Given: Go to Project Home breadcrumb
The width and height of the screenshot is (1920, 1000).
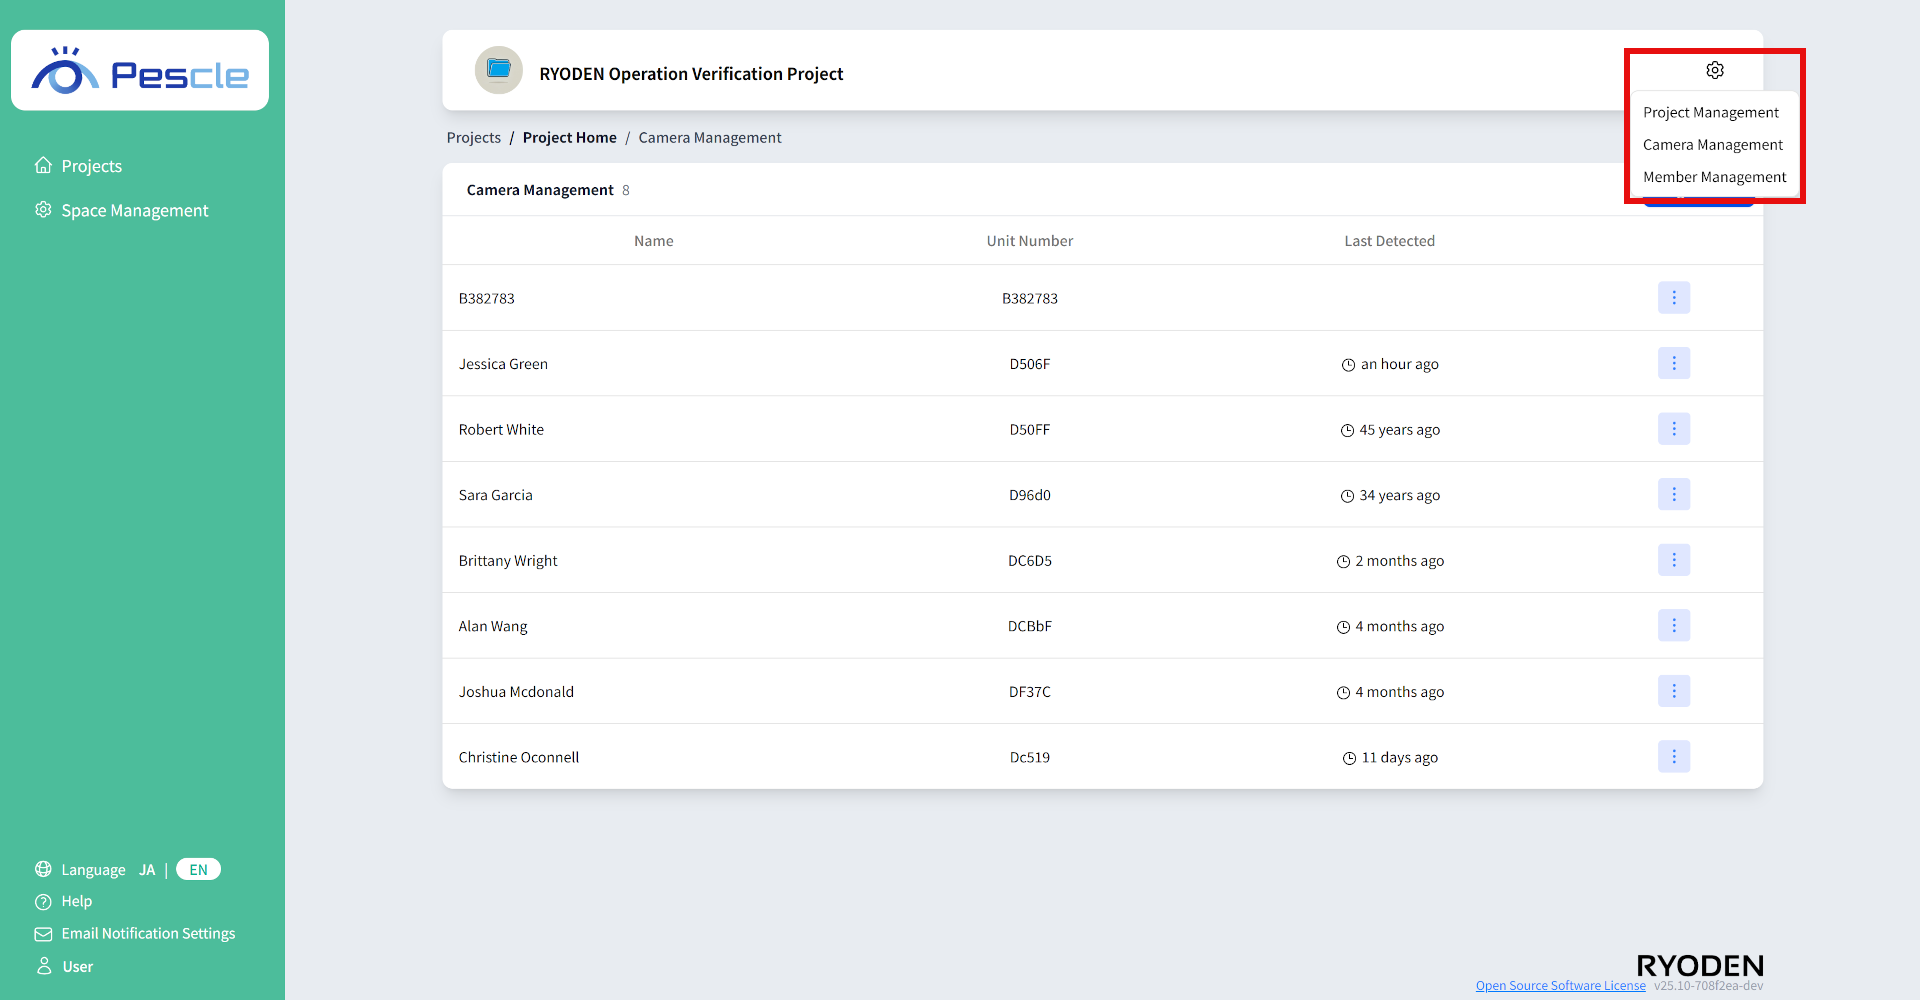Looking at the screenshot, I should 569,138.
